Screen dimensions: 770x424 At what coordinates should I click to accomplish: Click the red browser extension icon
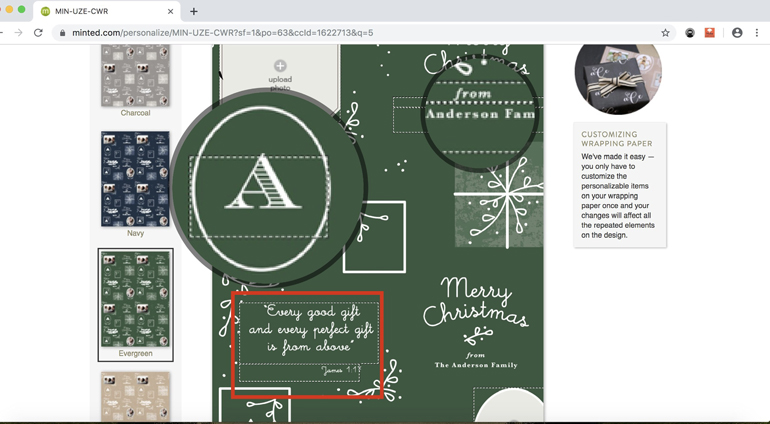tap(710, 33)
